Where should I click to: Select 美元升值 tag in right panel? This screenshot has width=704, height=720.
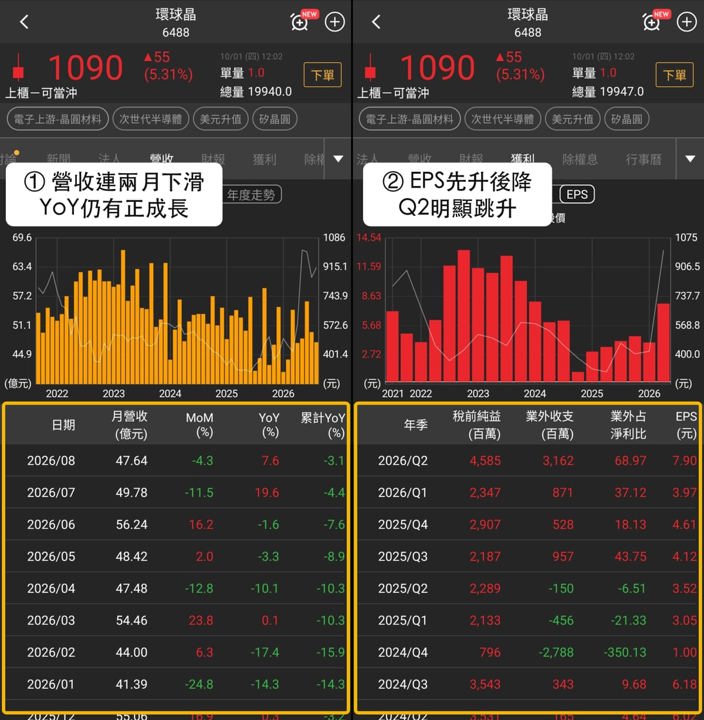pos(573,119)
